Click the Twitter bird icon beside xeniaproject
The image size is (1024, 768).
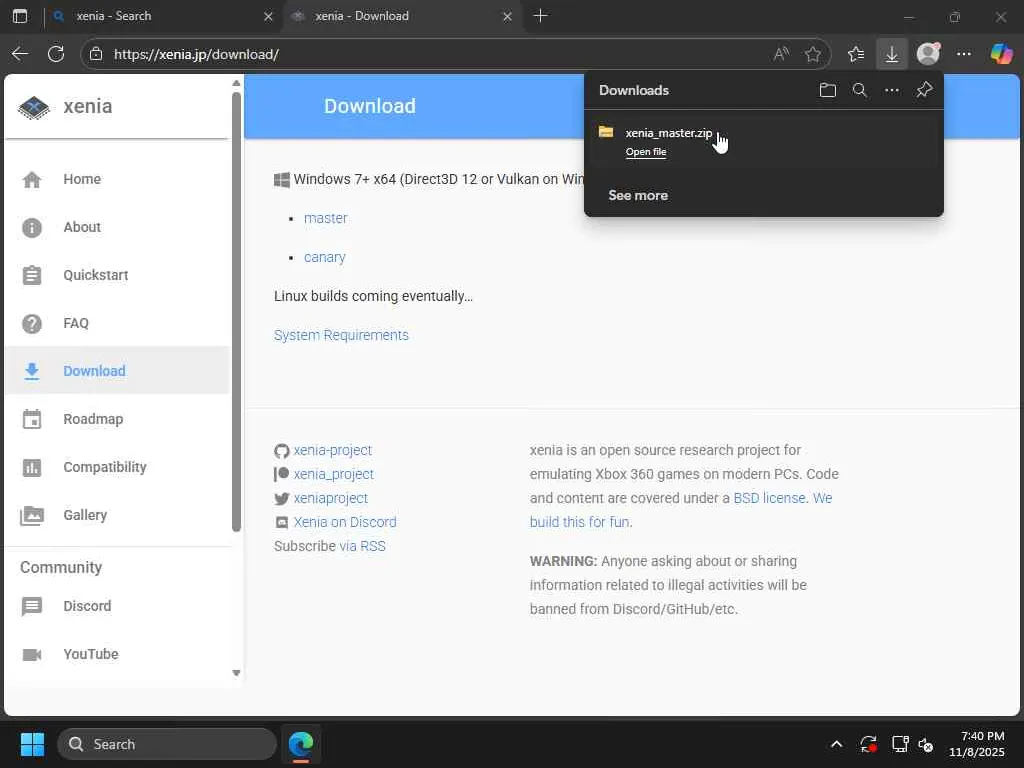[281, 498]
